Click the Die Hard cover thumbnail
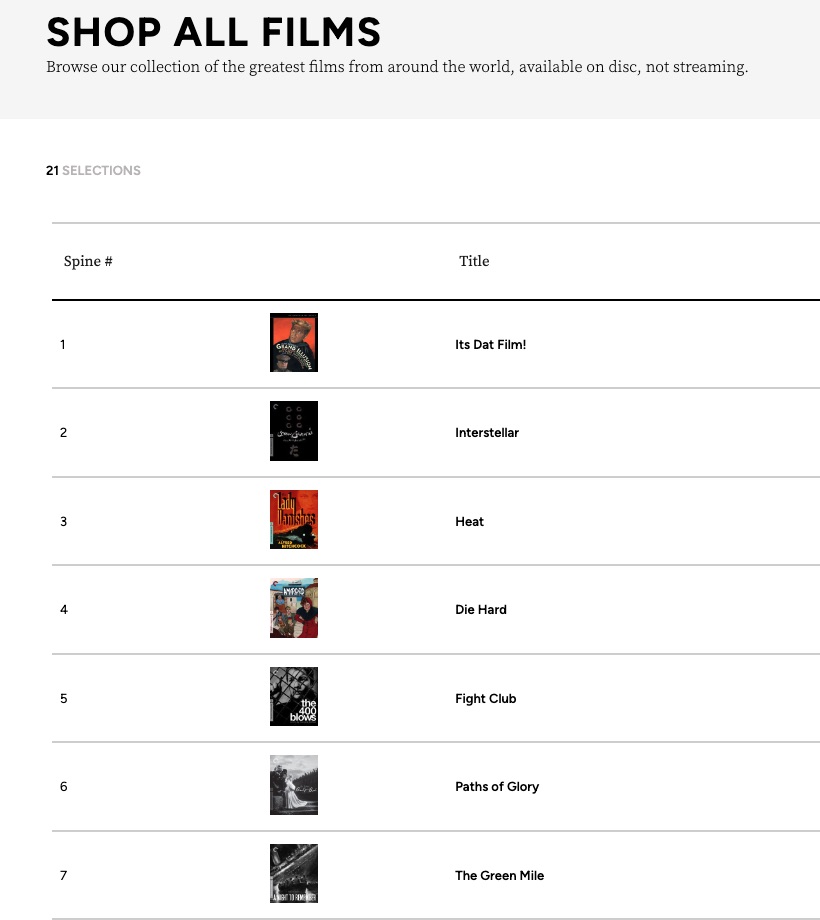The width and height of the screenshot is (820, 920). (x=294, y=608)
